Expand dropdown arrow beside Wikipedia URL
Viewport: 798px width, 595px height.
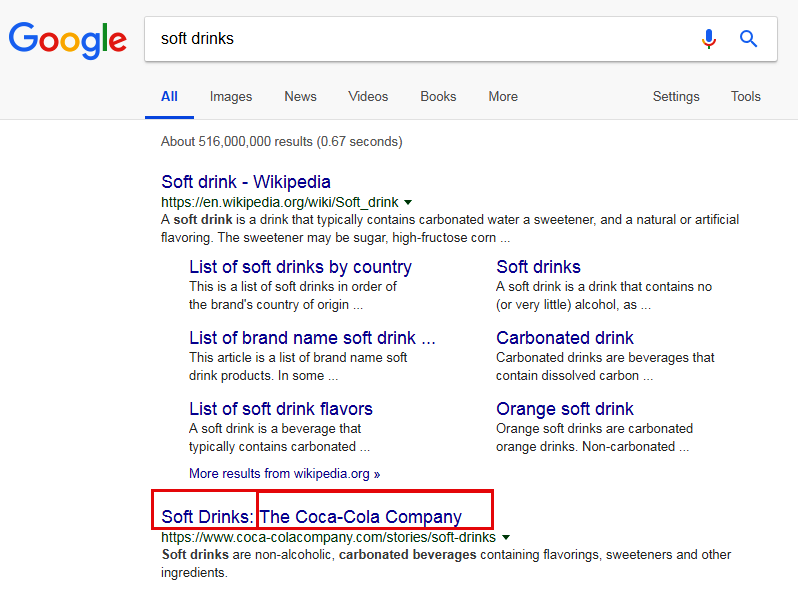408,203
